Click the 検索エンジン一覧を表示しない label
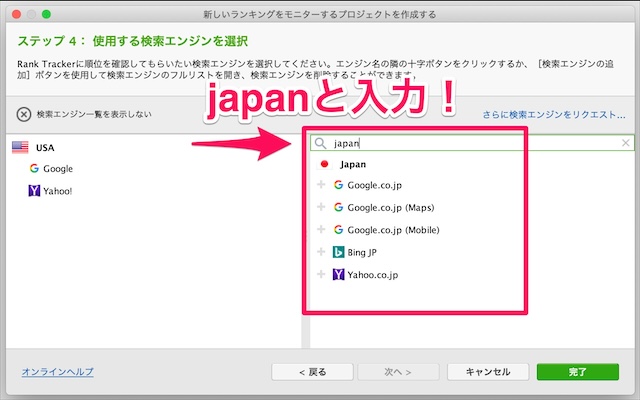 pos(94,114)
